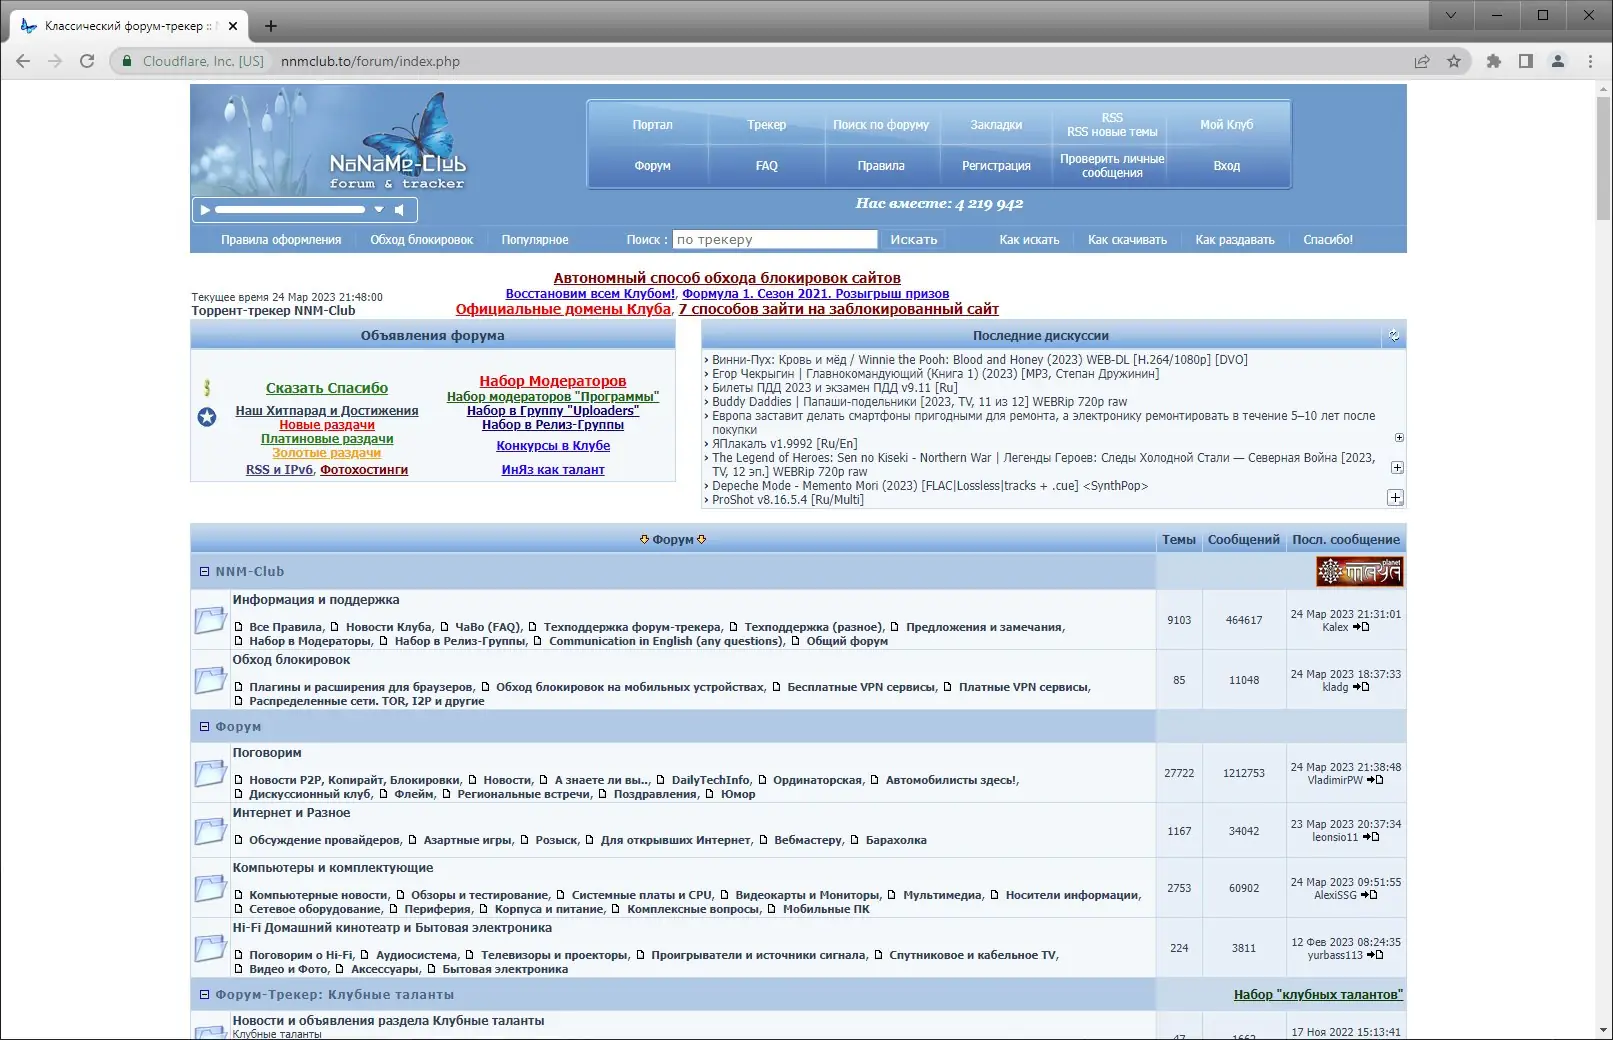Open Сказать Спасибо announcement link
1613x1040 pixels.
327,388
